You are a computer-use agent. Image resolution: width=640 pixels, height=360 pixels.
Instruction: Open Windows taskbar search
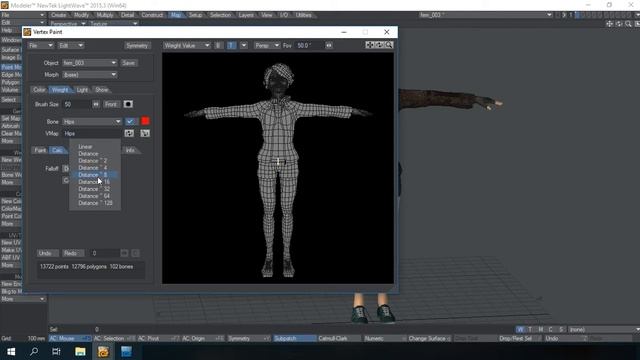[34, 351]
